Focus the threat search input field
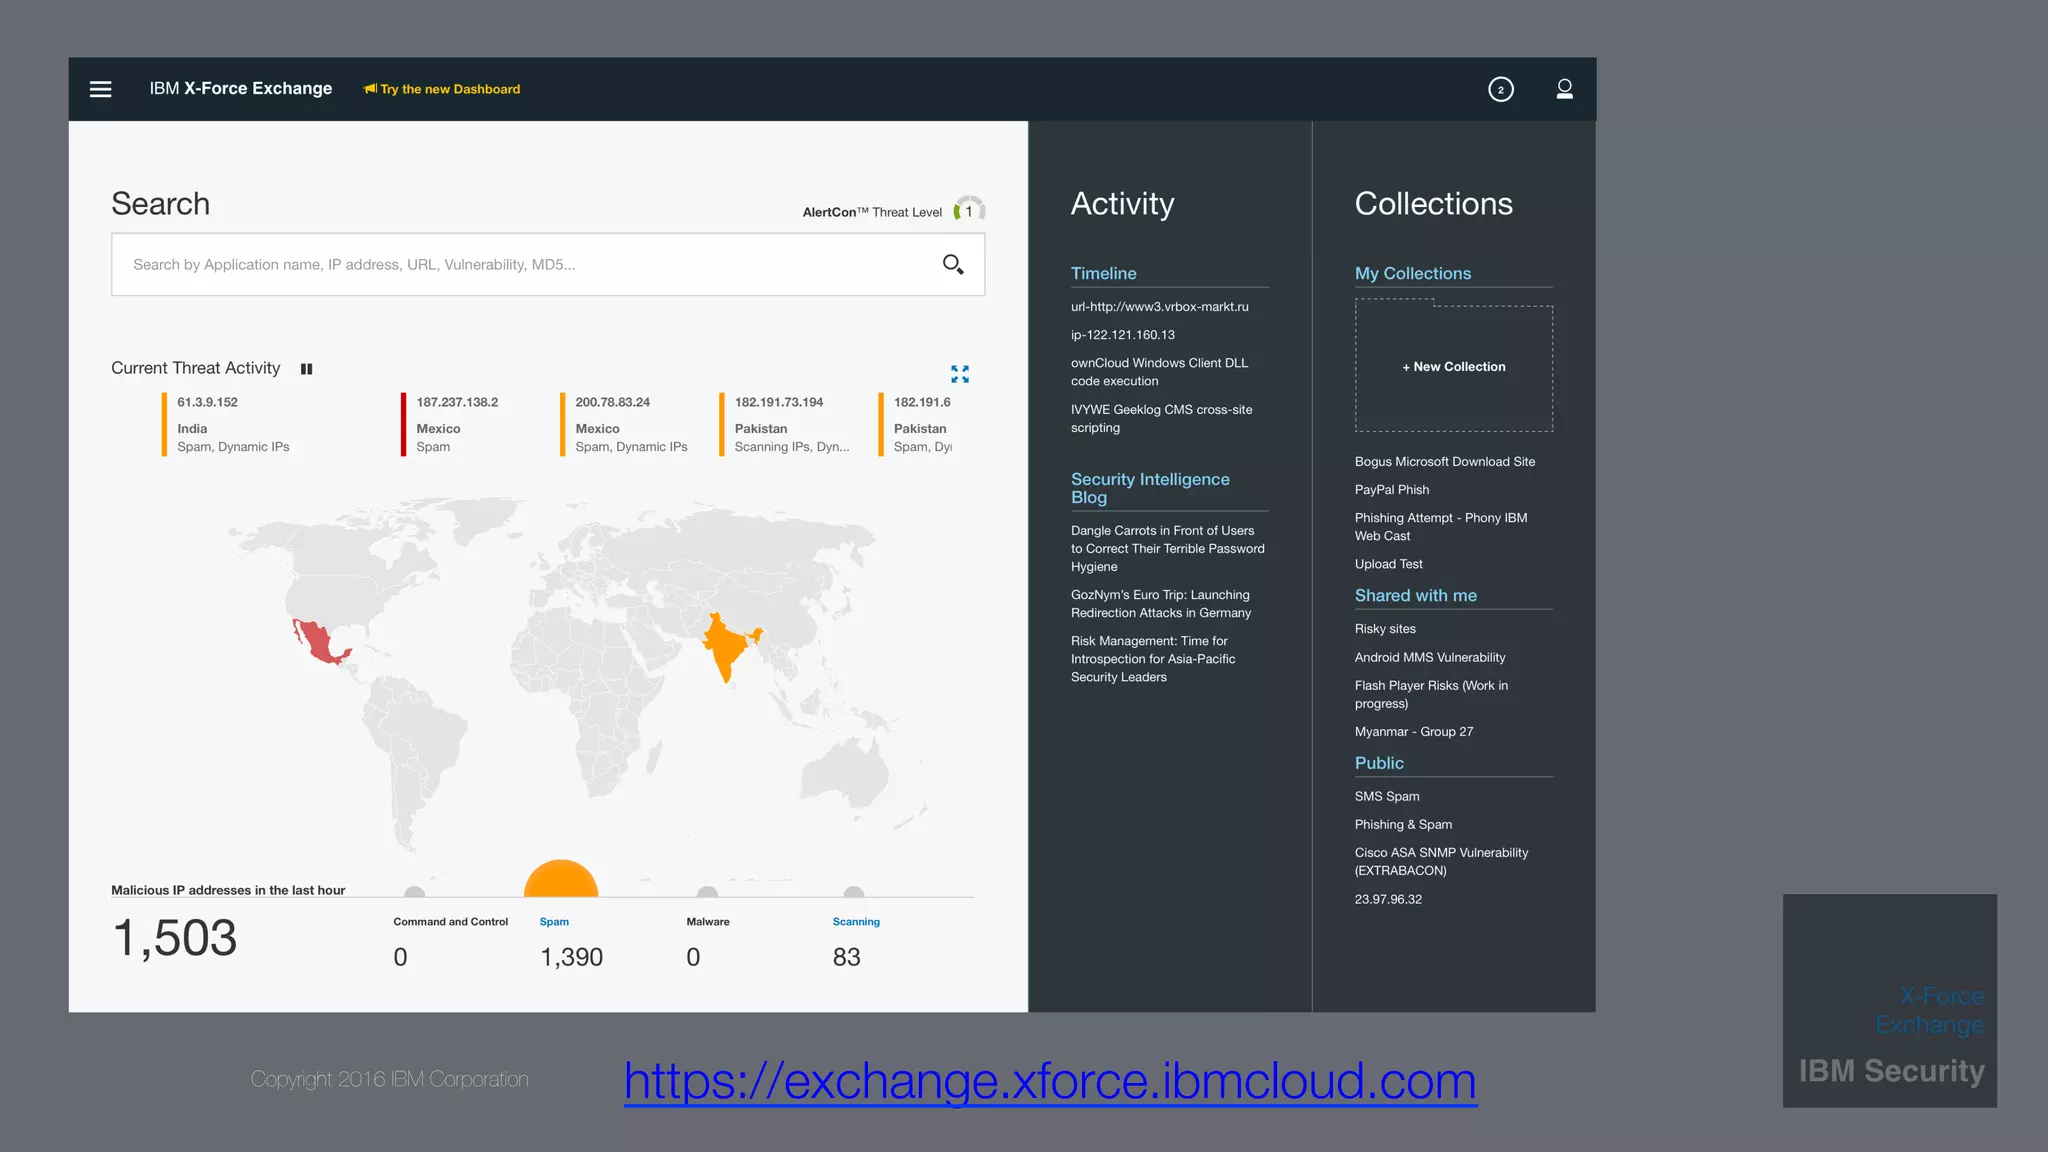The height and width of the screenshot is (1152, 2048). click(x=548, y=264)
